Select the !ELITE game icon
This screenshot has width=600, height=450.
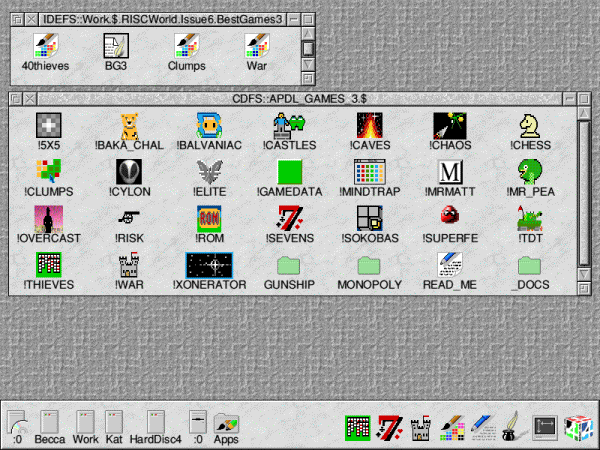pos(209,172)
